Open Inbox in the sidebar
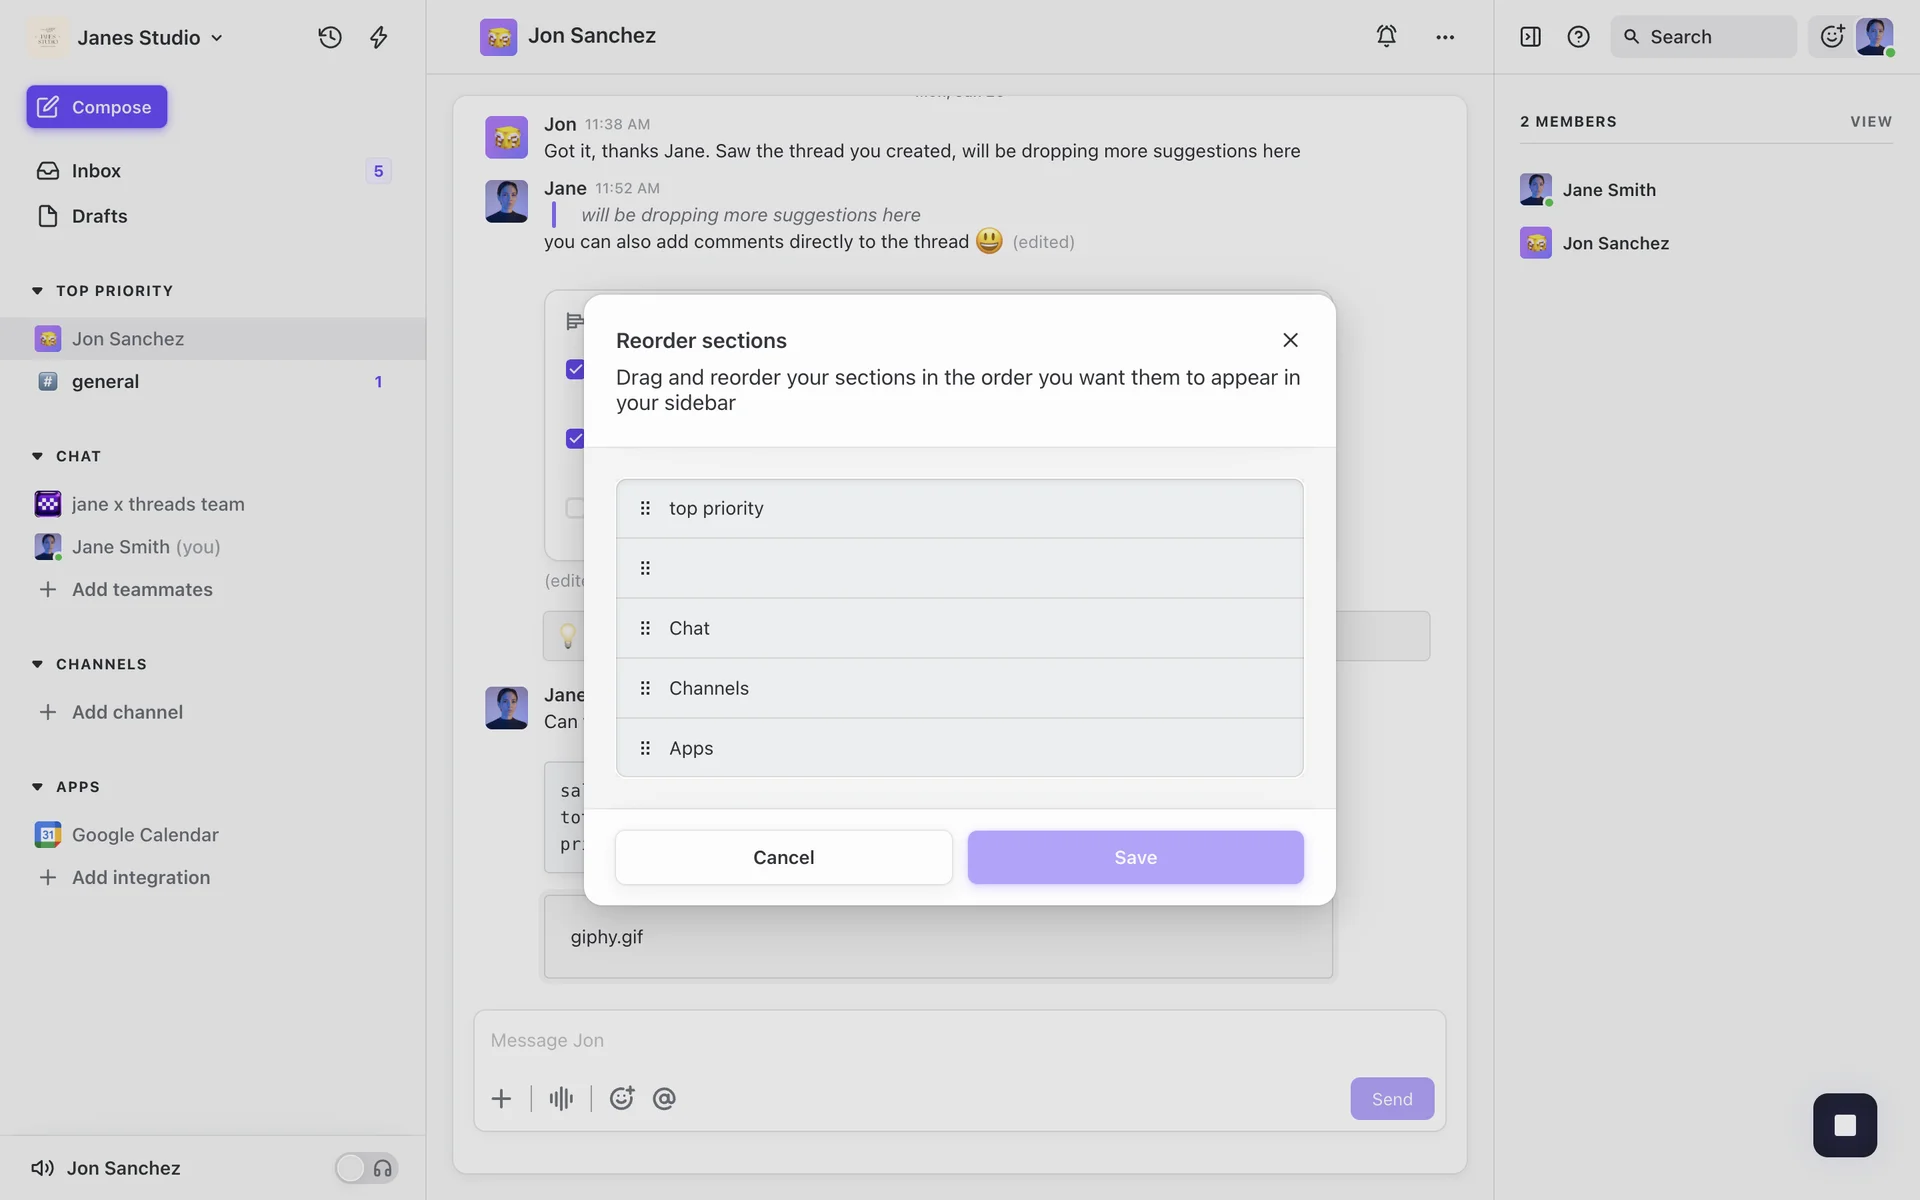The image size is (1920, 1200). coord(96,171)
